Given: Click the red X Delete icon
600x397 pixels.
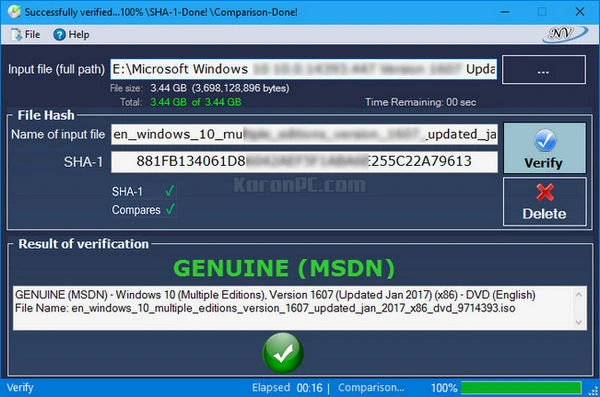Looking at the screenshot, I should coord(545,193).
